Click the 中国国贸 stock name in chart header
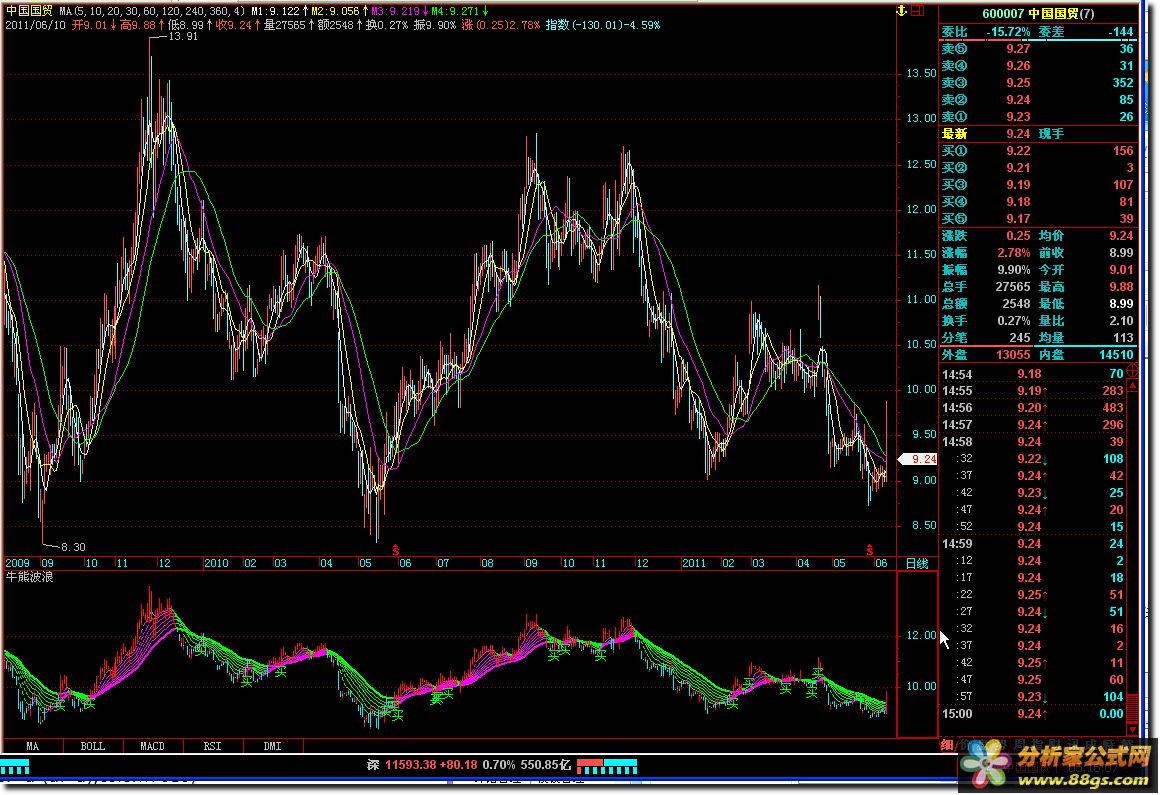Screen dimensions: 1160x795 pyautogui.click(x=30, y=11)
